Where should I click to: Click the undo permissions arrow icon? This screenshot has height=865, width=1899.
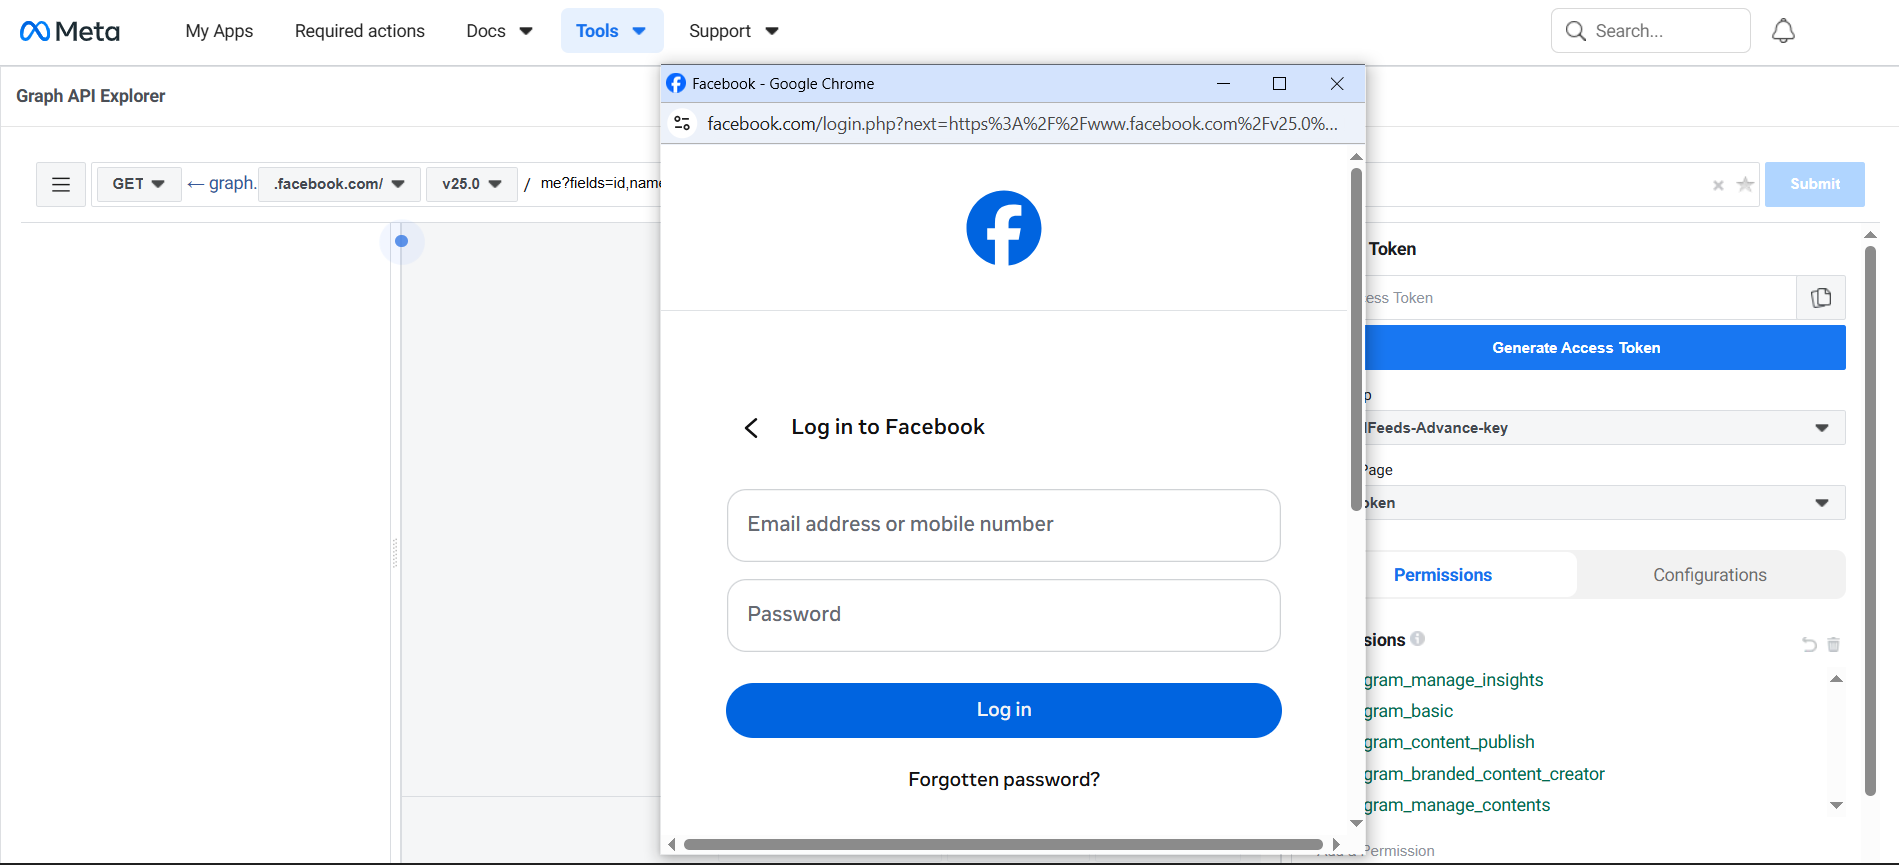1809,644
